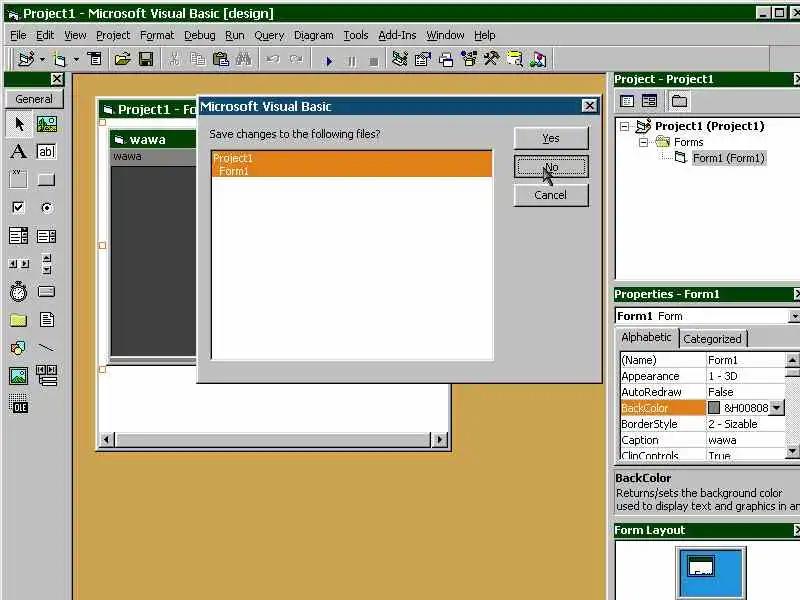
Task: Click the BackColor gray color swatch
Action: click(x=714, y=408)
